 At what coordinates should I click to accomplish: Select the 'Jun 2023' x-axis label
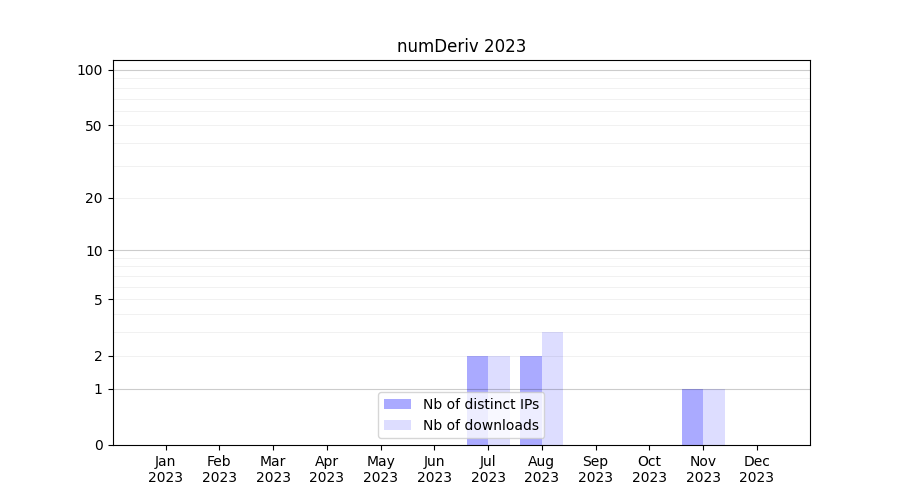[434, 469]
